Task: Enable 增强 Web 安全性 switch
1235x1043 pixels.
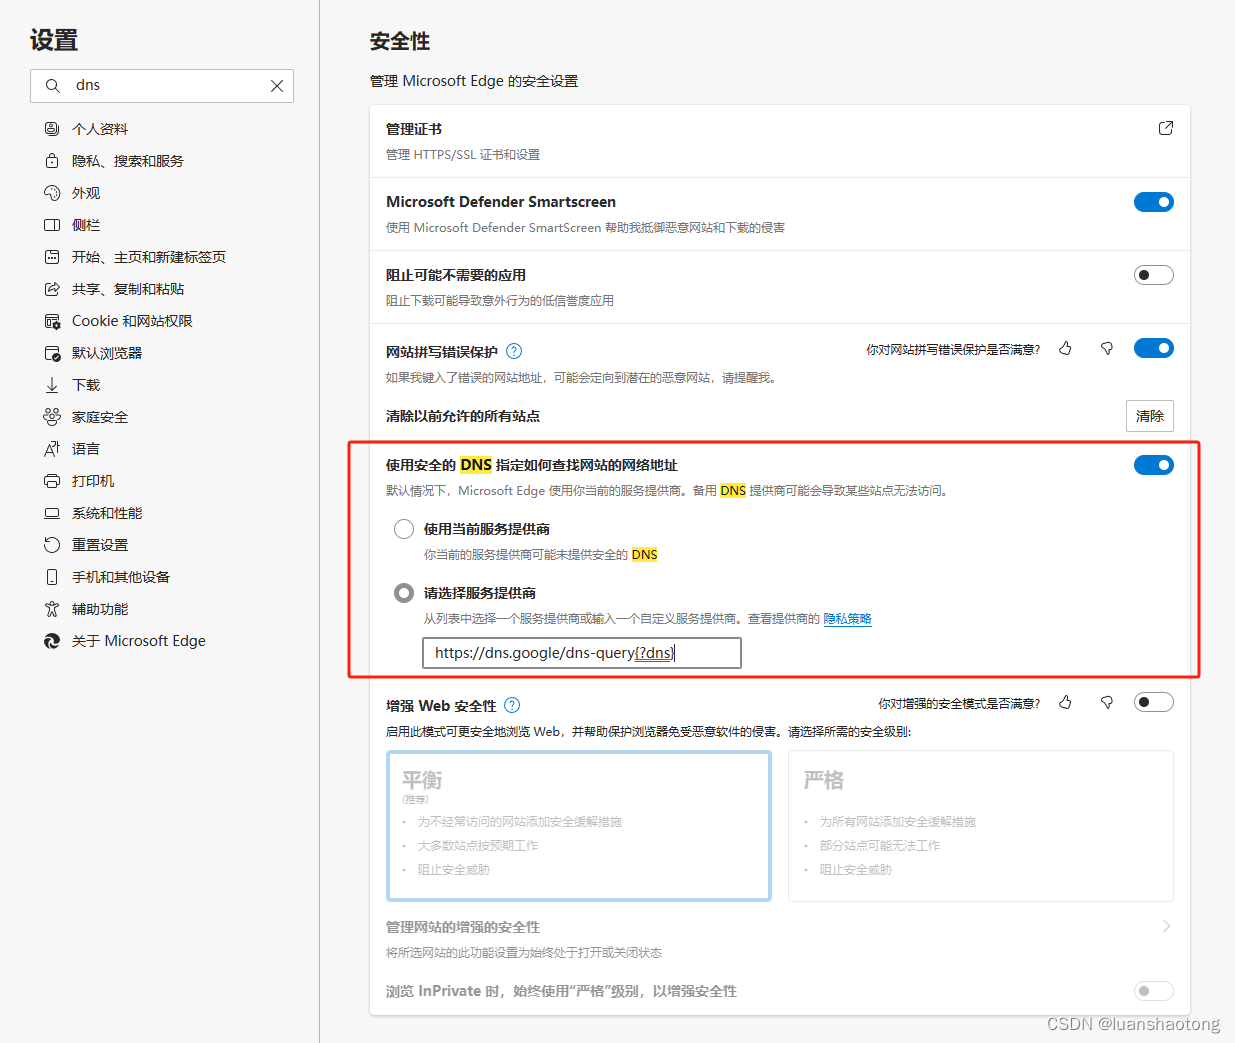Action: pos(1154,702)
